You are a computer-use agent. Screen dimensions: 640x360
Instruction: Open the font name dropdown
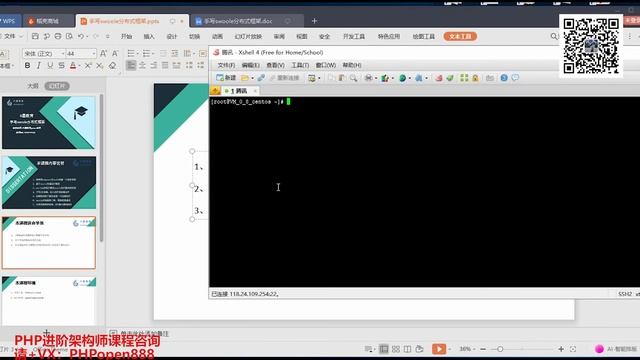[x=62, y=53]
